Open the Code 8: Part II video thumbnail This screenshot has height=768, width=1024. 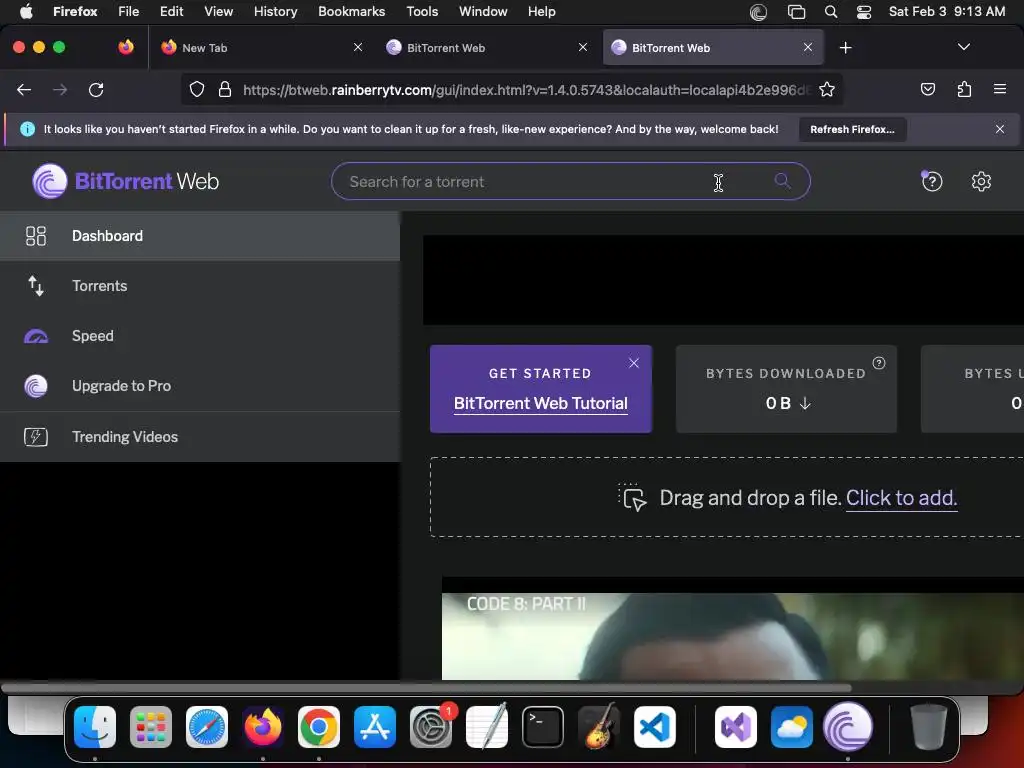(733, 635)
